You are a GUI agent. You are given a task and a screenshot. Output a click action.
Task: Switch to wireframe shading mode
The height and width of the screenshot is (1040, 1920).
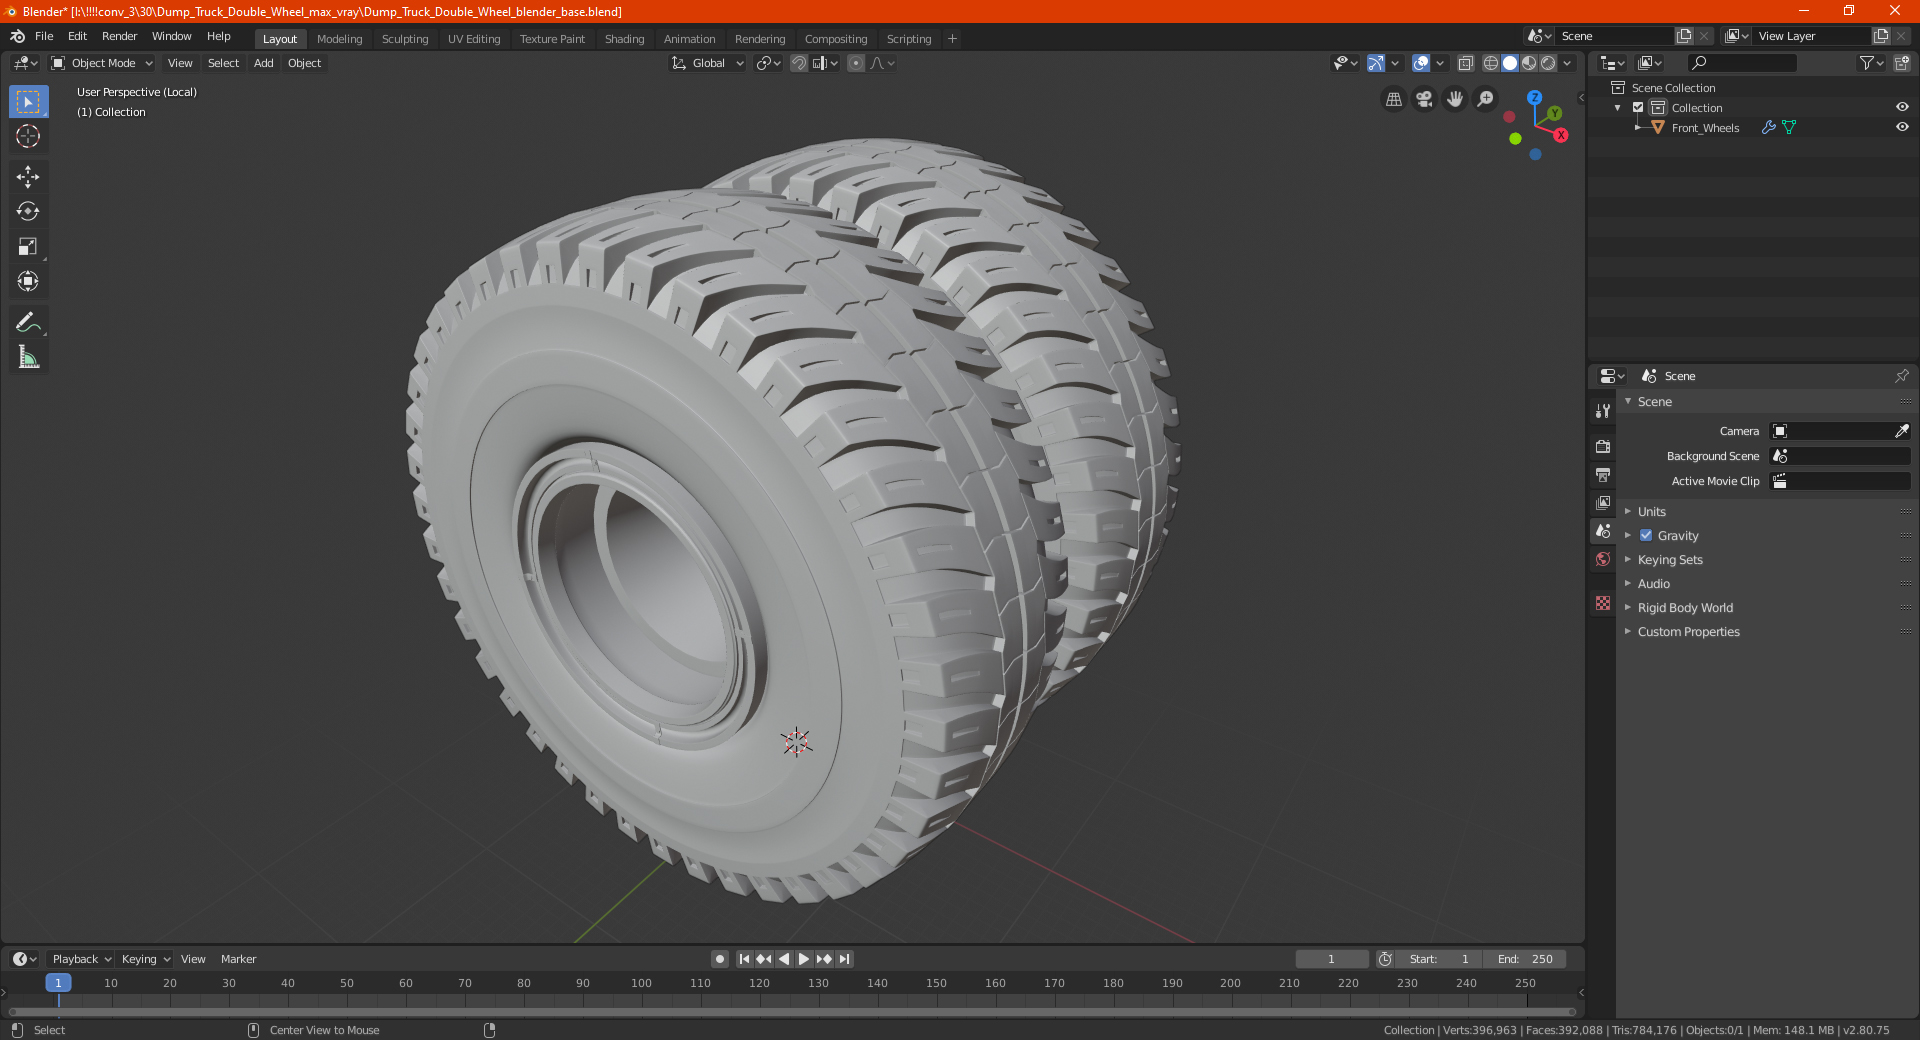[1491, 63]
